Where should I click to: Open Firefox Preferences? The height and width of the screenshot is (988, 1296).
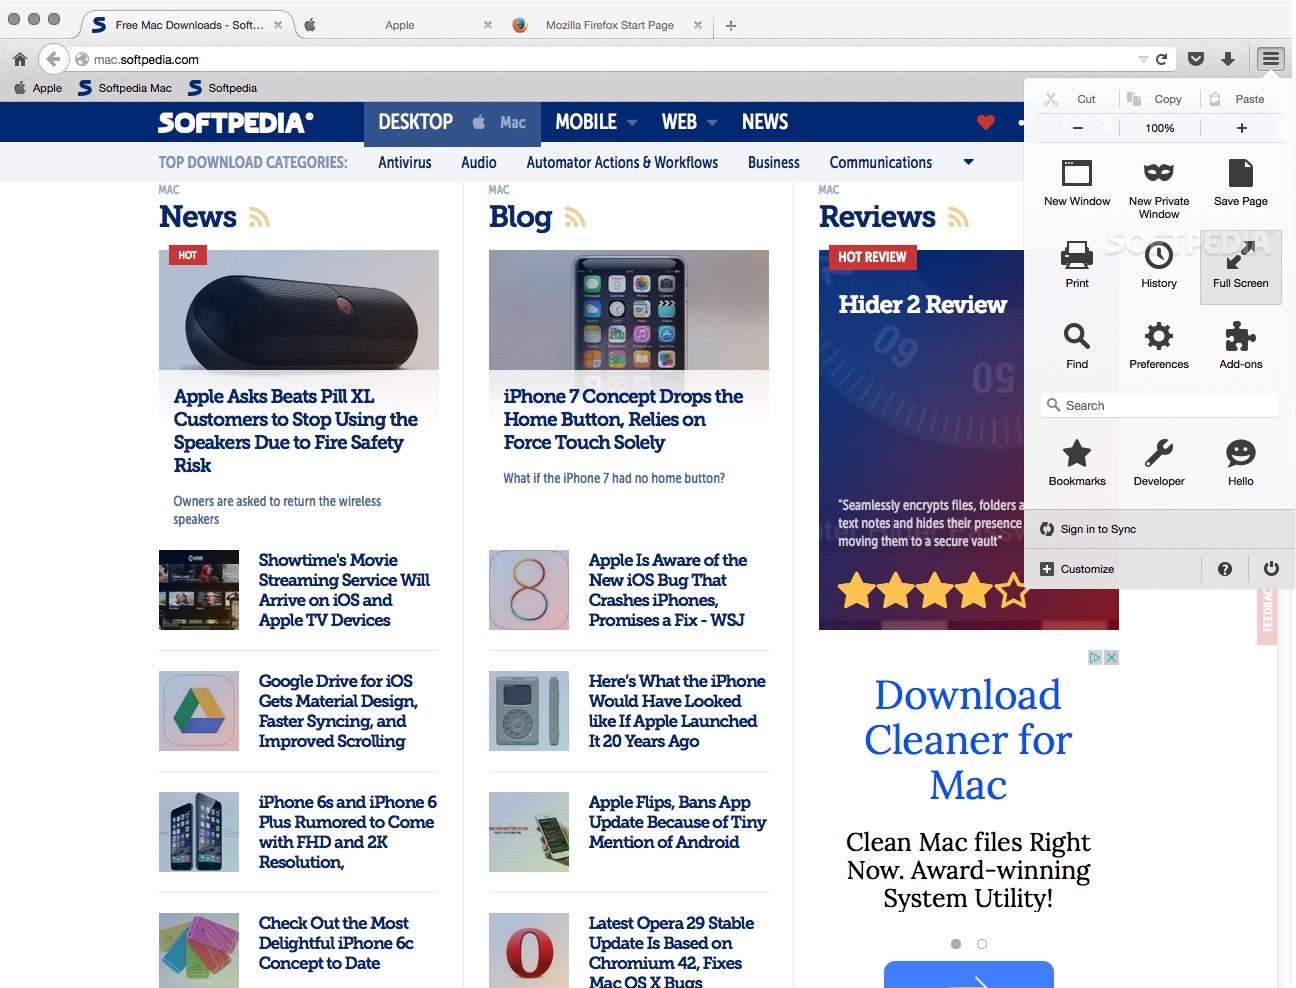coord(1159,345)
